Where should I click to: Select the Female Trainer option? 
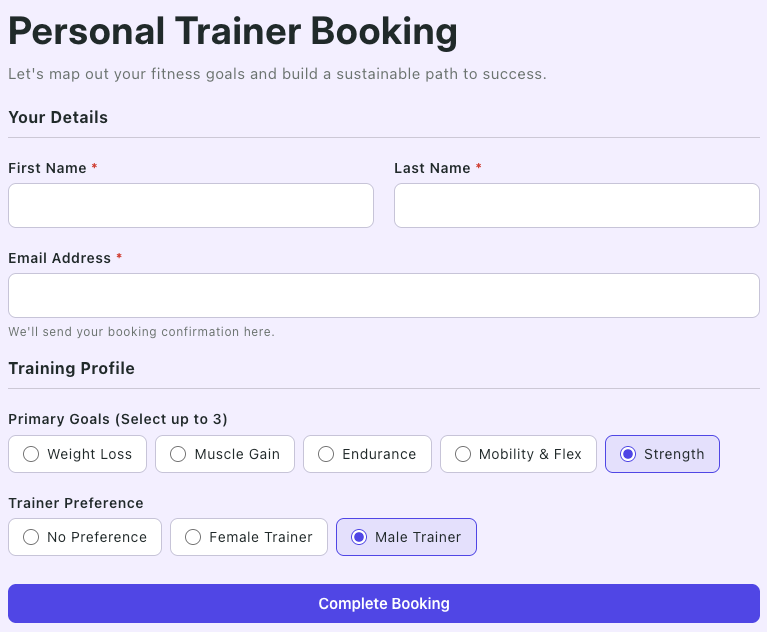(x=249, y=537)
